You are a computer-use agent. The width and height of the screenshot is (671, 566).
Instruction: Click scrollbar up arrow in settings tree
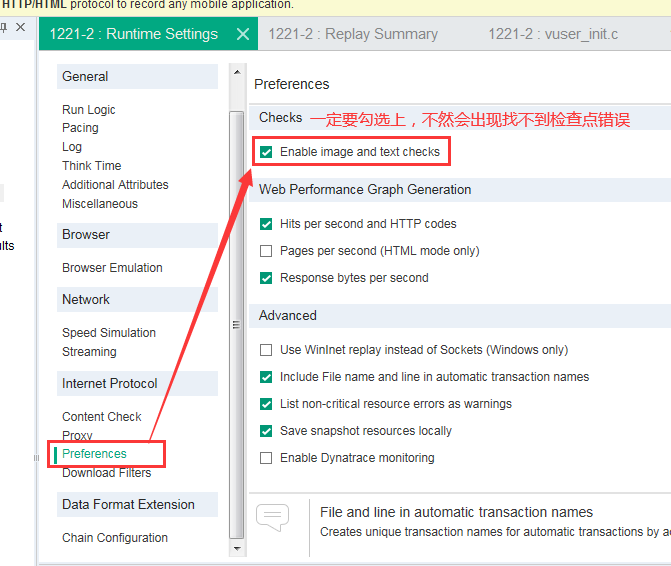pyautogui.click(x=237, y=72)
